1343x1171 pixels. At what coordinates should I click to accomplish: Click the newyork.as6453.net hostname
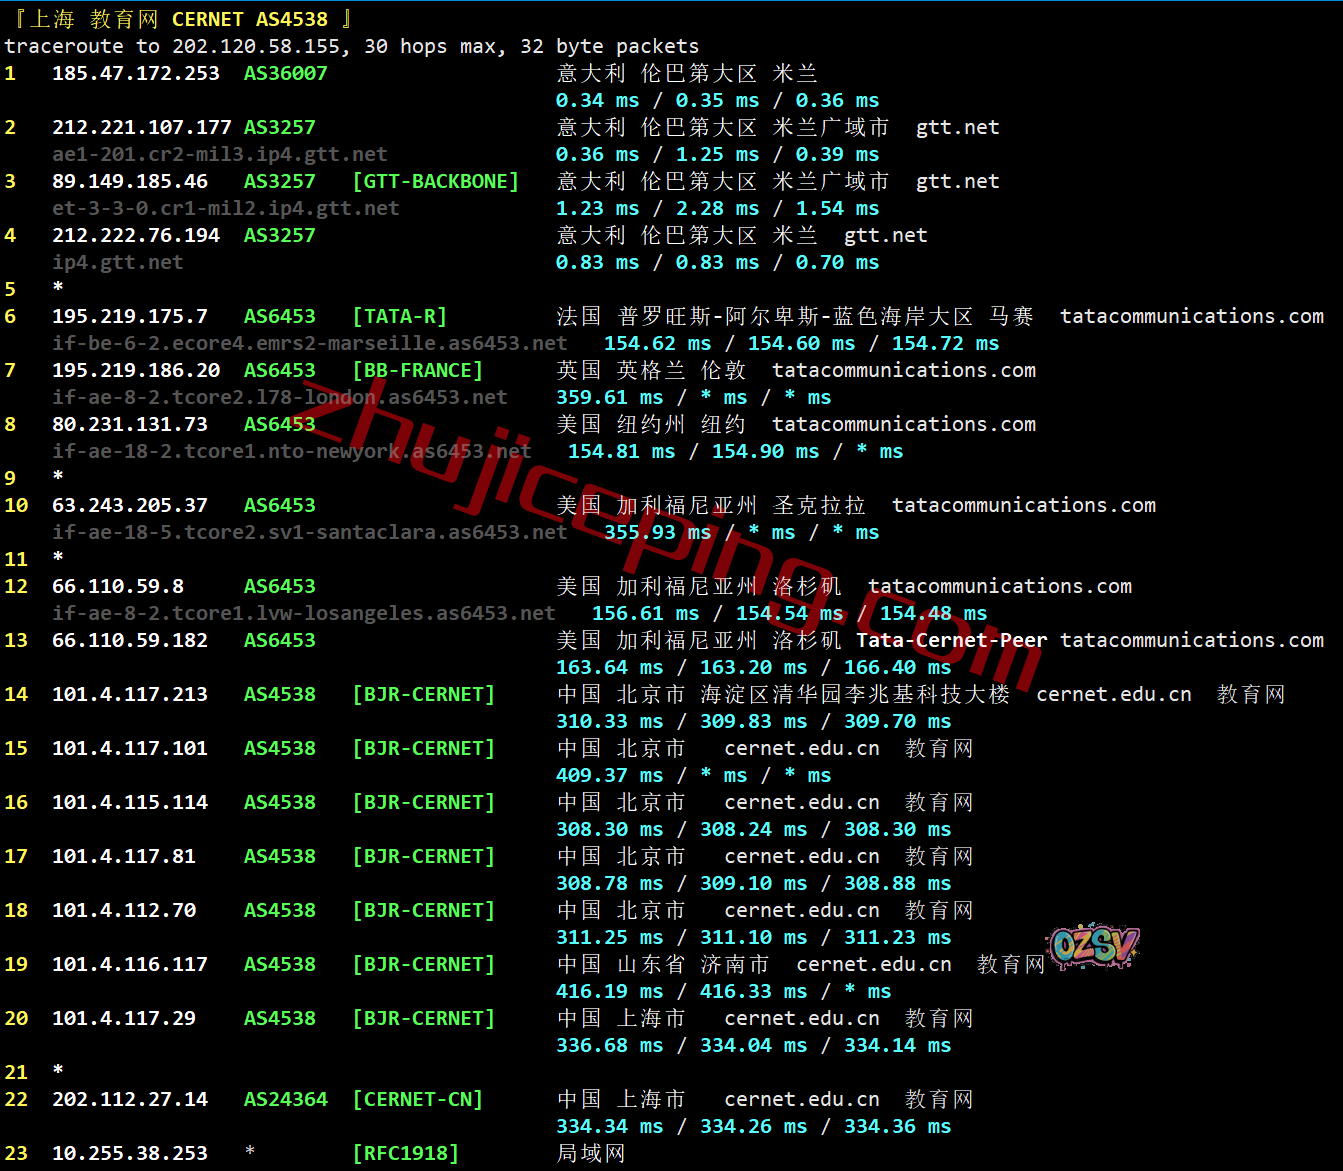tap(291, 451)
